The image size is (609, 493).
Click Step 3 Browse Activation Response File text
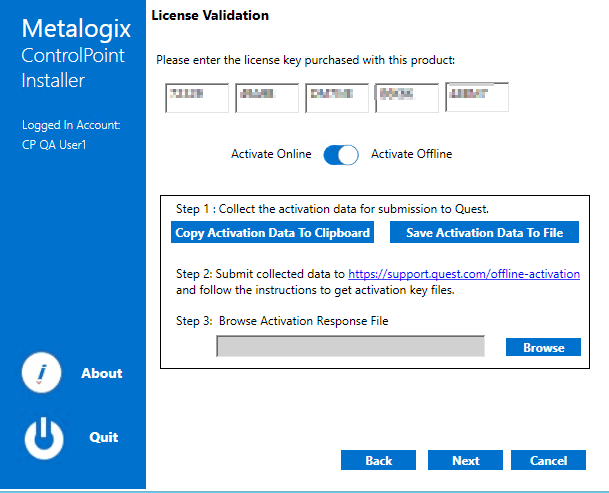click(282, 321)
